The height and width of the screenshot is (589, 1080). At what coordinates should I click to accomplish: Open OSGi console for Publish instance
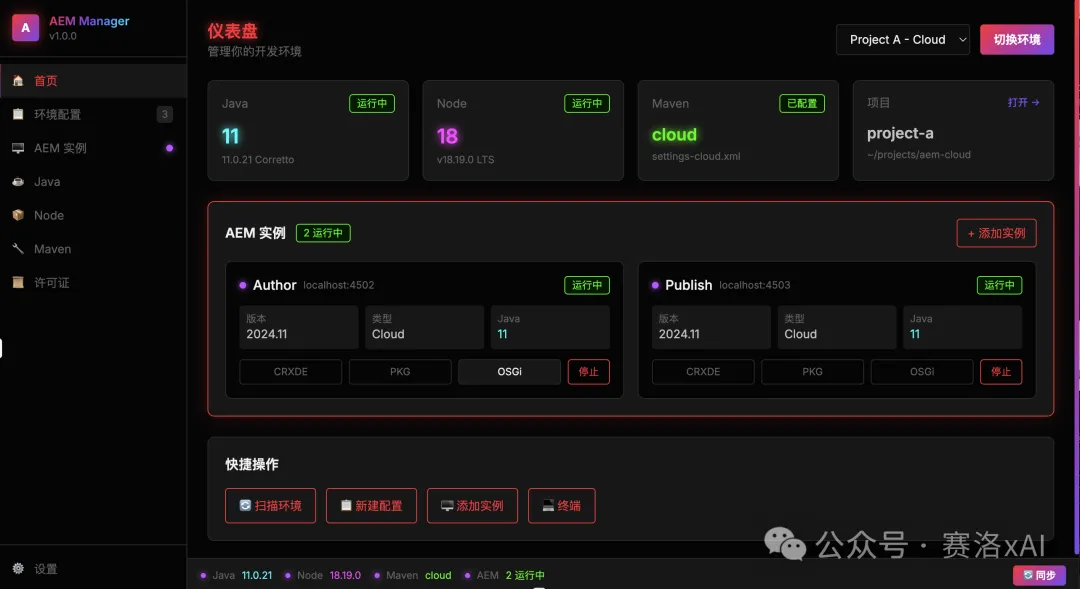coord(921,372)
